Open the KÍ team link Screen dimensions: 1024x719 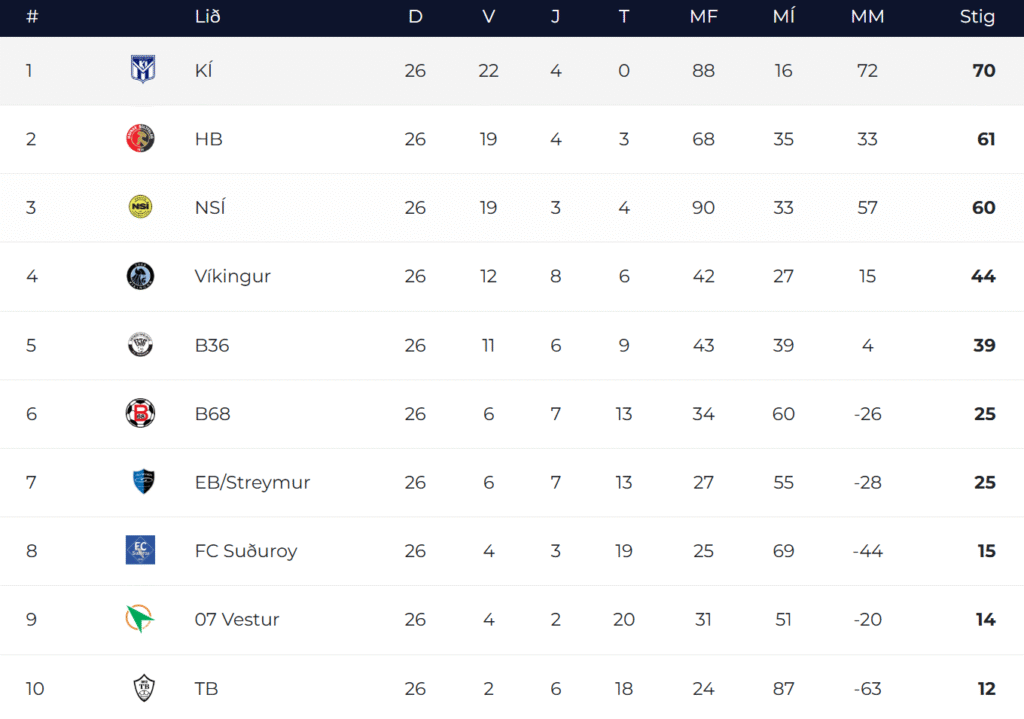[x=204, y=71]
